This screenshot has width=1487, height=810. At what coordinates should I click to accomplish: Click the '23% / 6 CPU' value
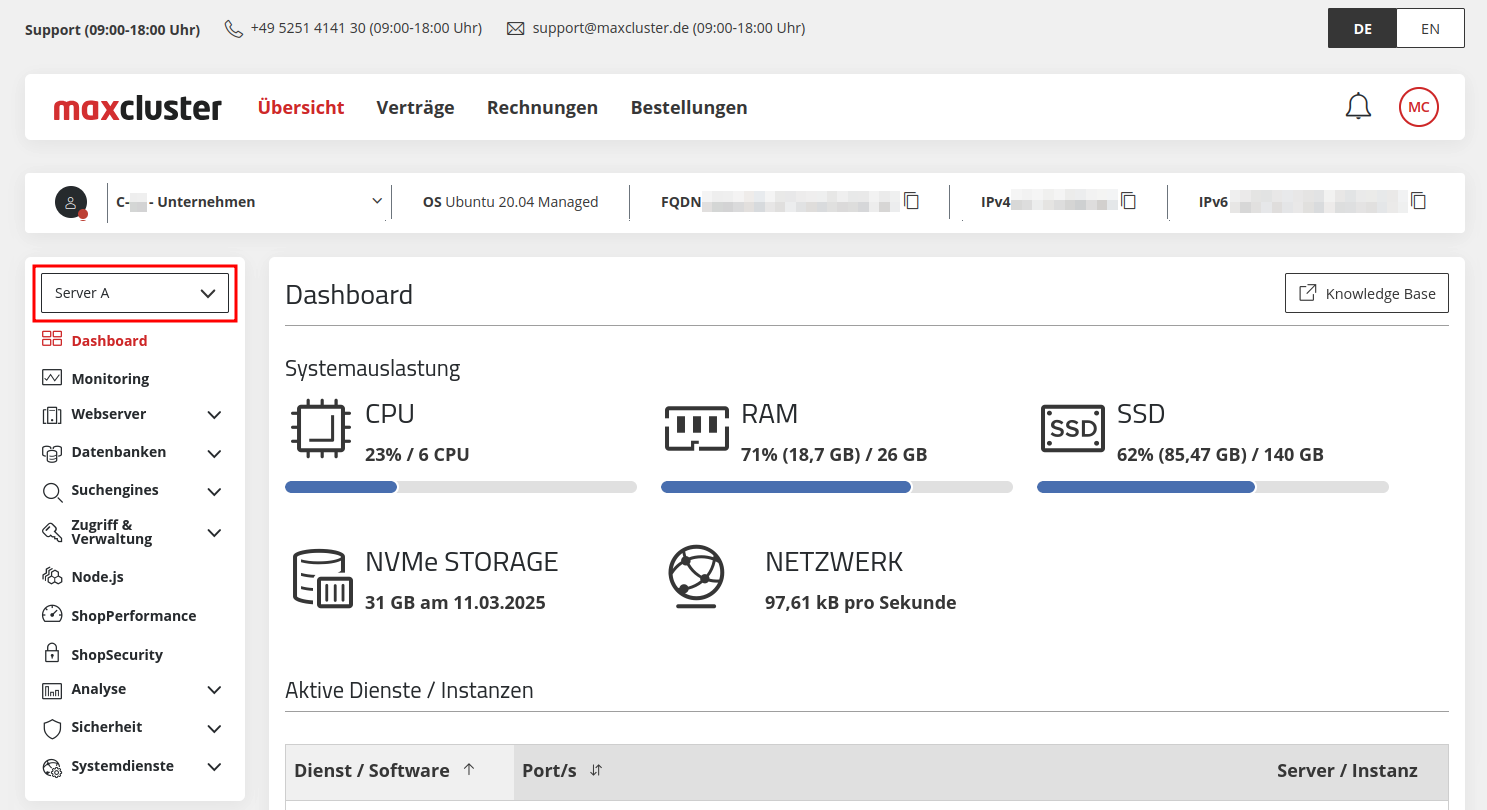coord(417,455)
